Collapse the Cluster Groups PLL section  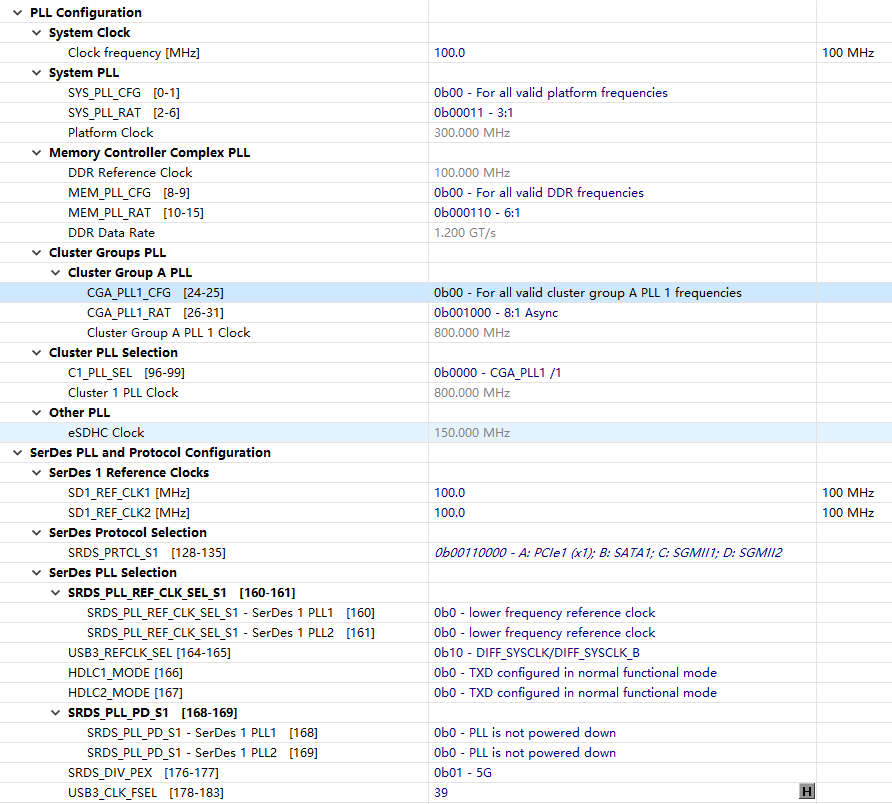36,252
